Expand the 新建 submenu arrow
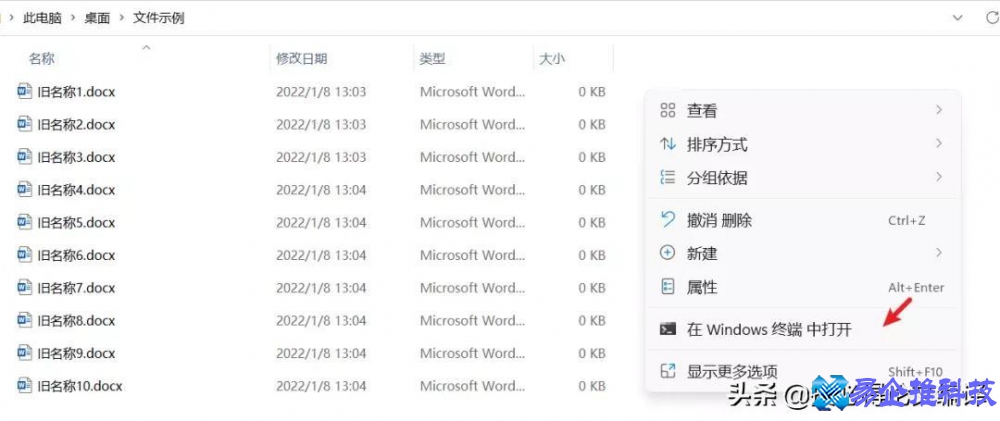Viewport: 1000px width, 421px height. coord(939,253)
